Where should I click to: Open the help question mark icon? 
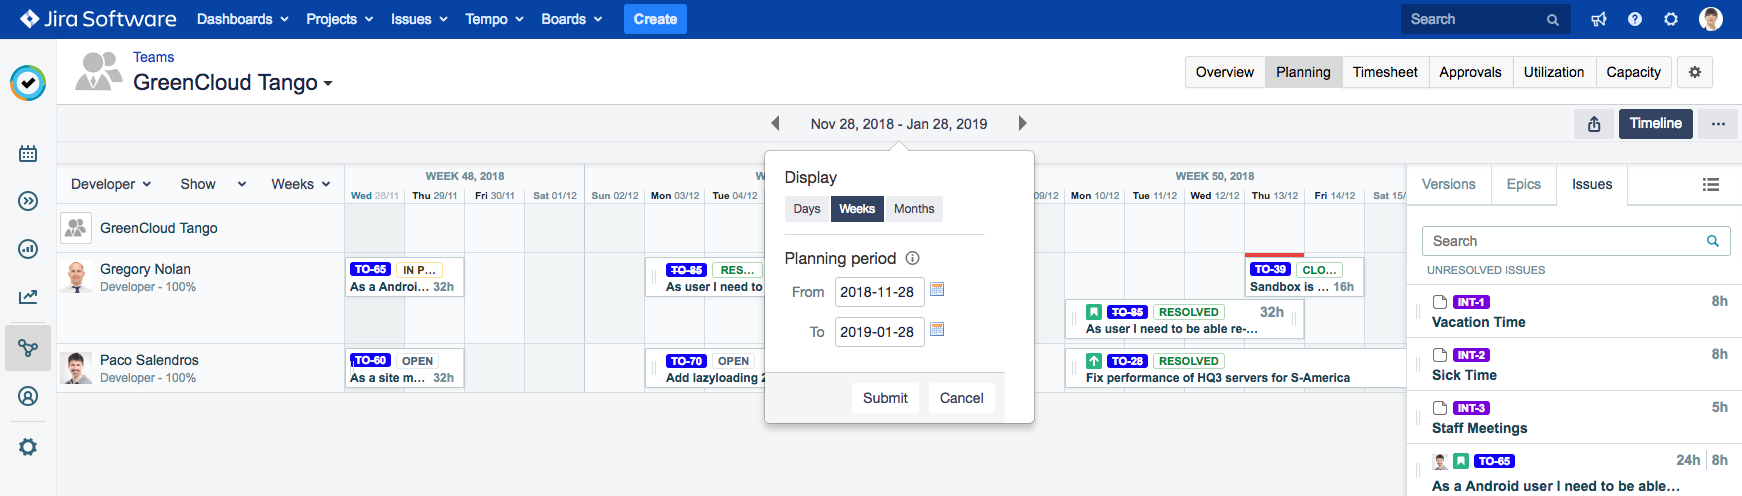coord(1635,19)
